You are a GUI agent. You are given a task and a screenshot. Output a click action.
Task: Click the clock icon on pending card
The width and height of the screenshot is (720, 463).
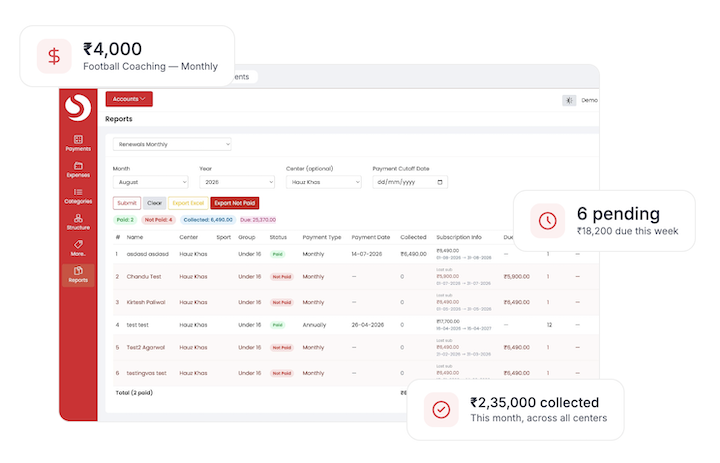pos(547,220)
